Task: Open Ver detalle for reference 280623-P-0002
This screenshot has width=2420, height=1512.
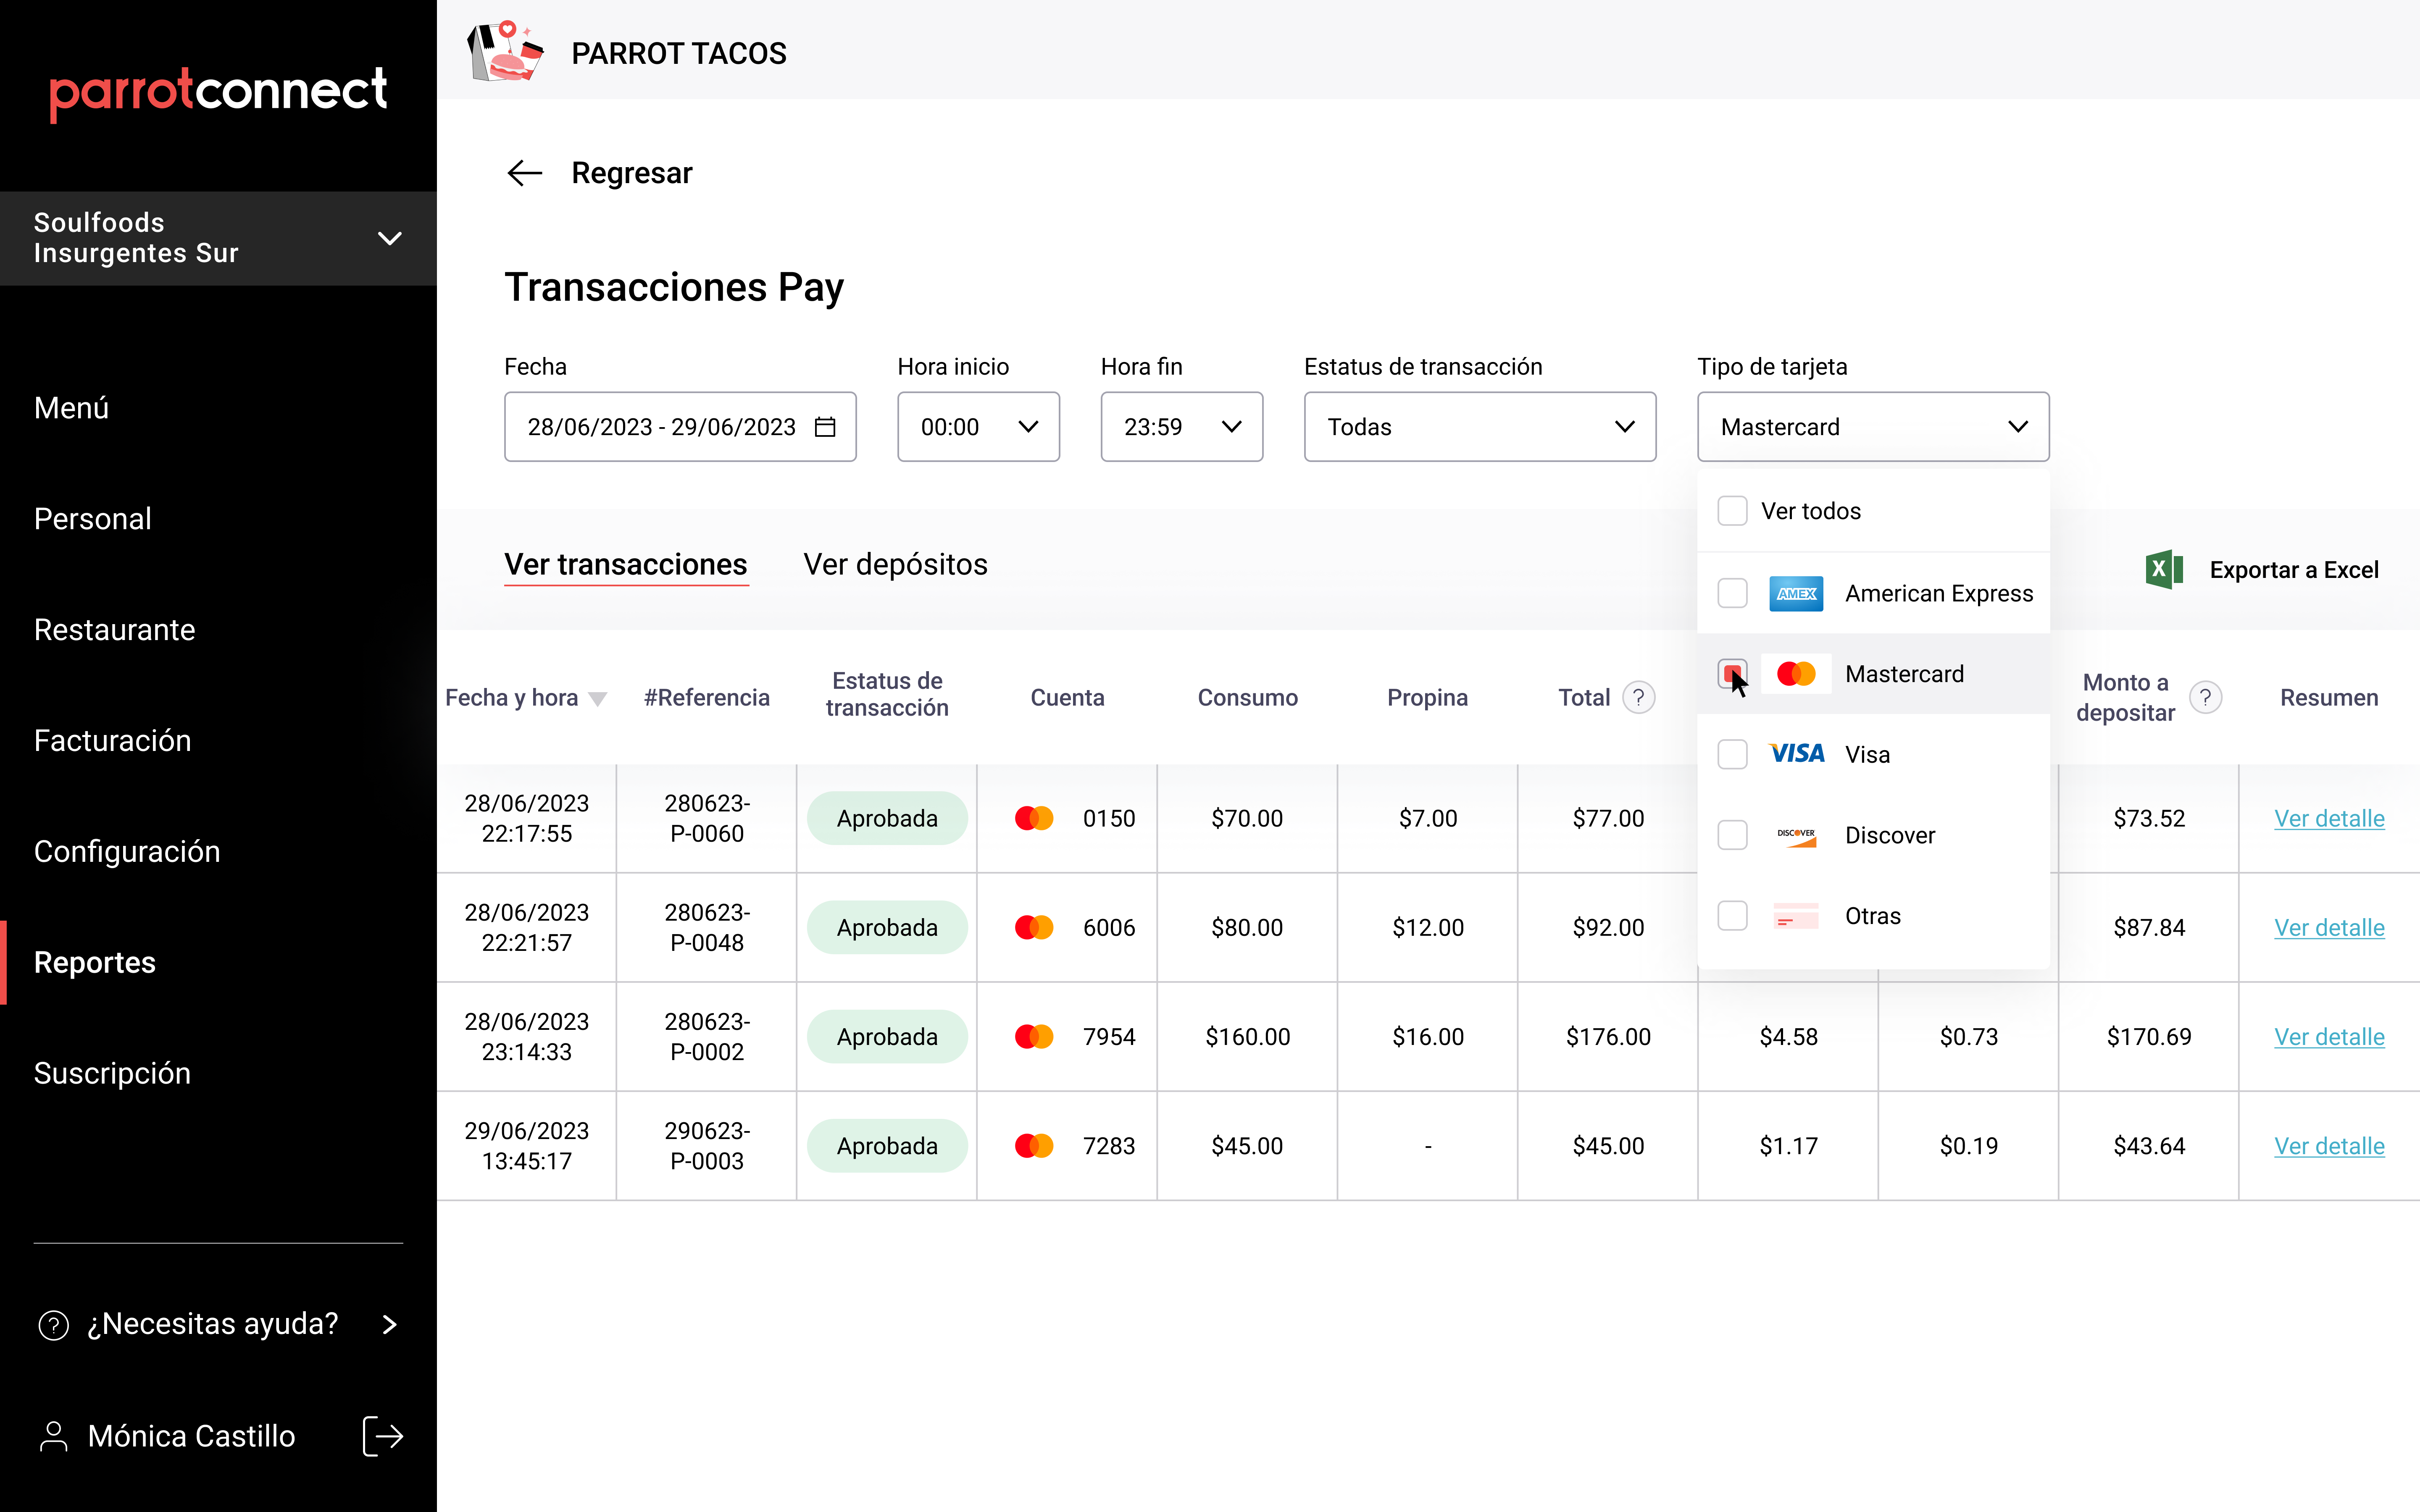Action: [2329, 1036]
